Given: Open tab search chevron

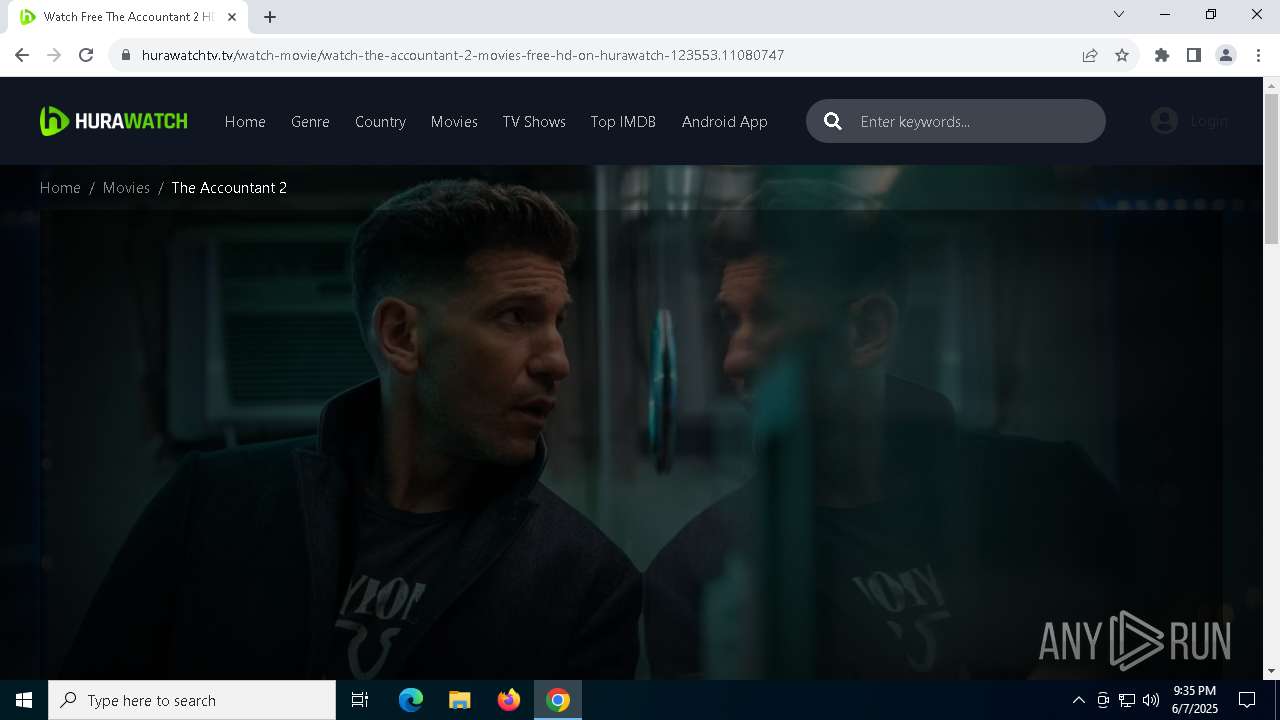Looking at the screenshot, I should (x=1119, y=14).
